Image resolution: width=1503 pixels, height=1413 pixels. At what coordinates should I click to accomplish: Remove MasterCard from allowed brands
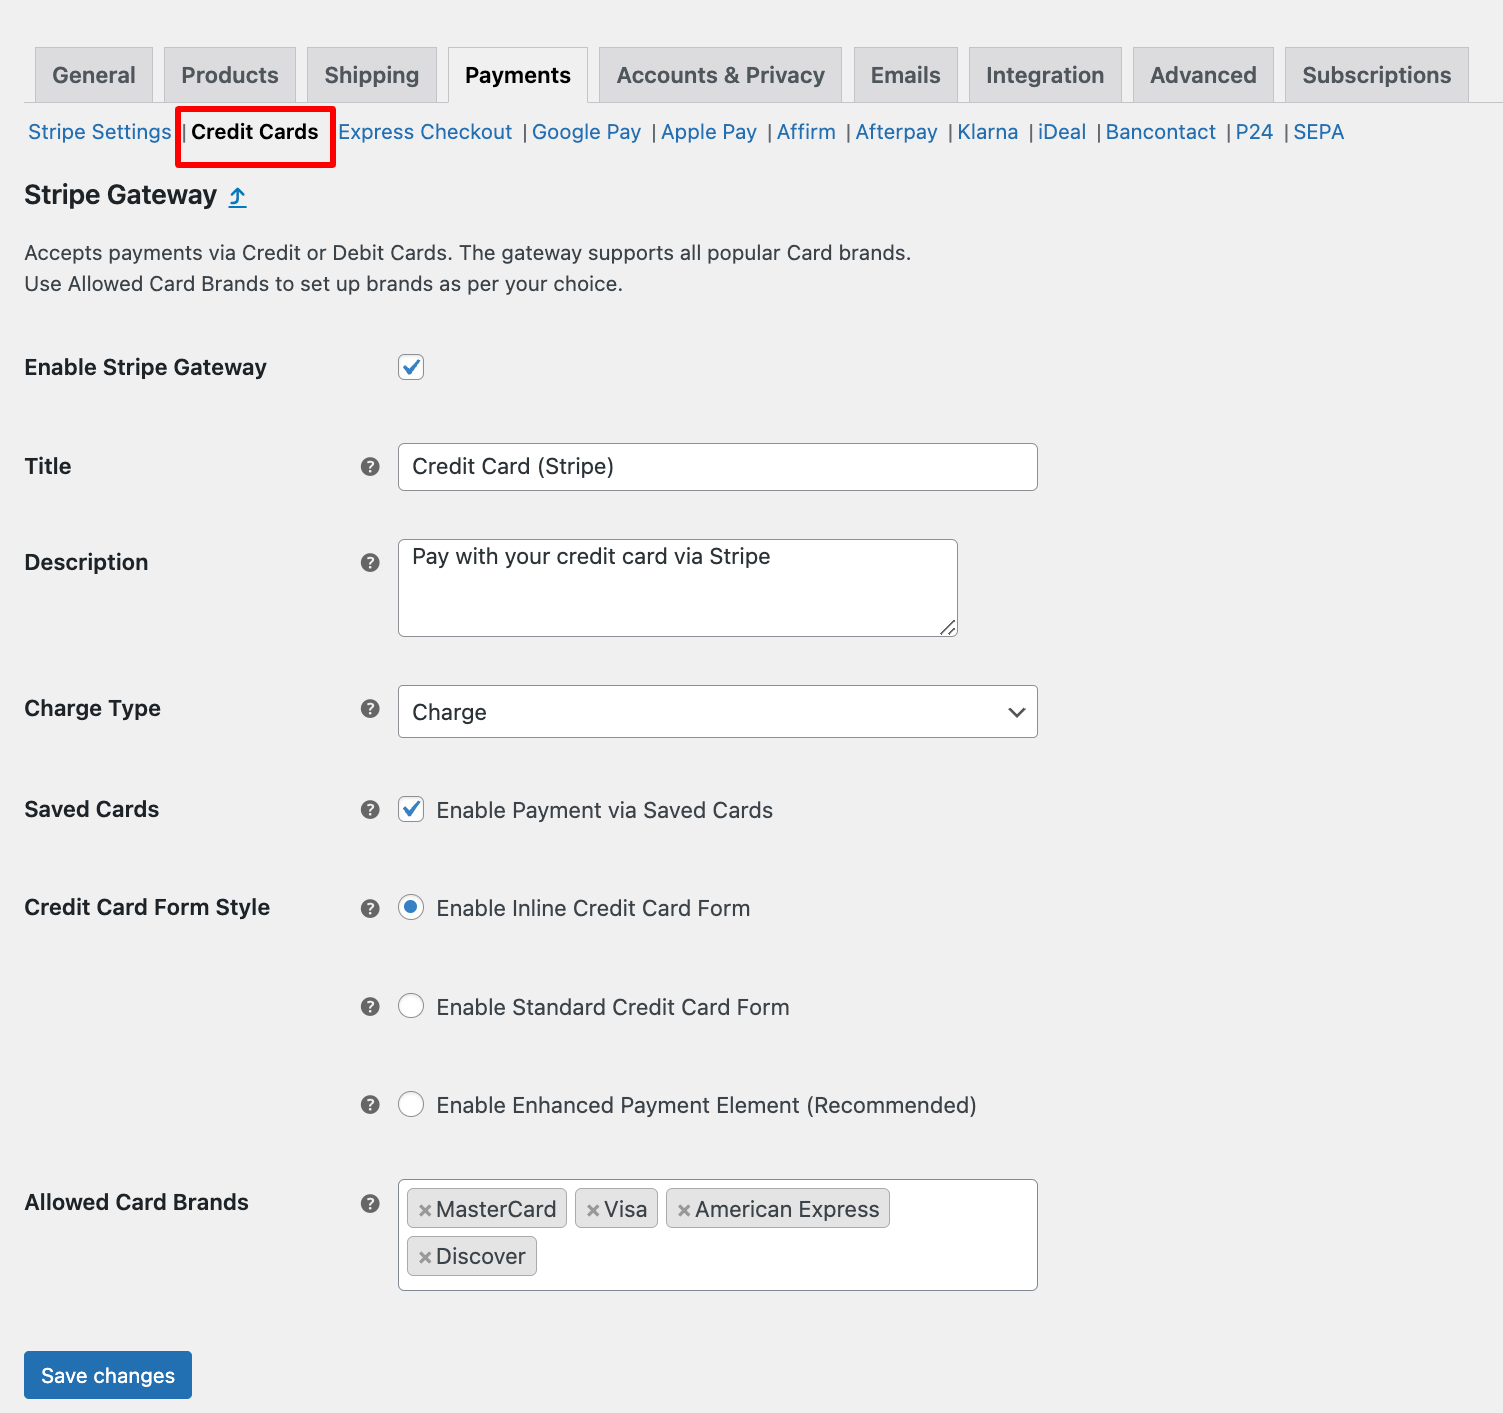coord(425,1210)
